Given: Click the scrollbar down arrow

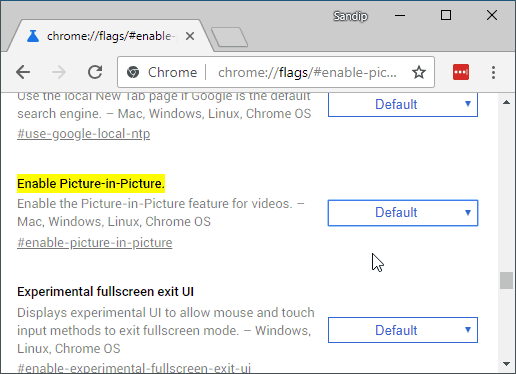Looking at the screenshot, I should (x=506, y=364).
